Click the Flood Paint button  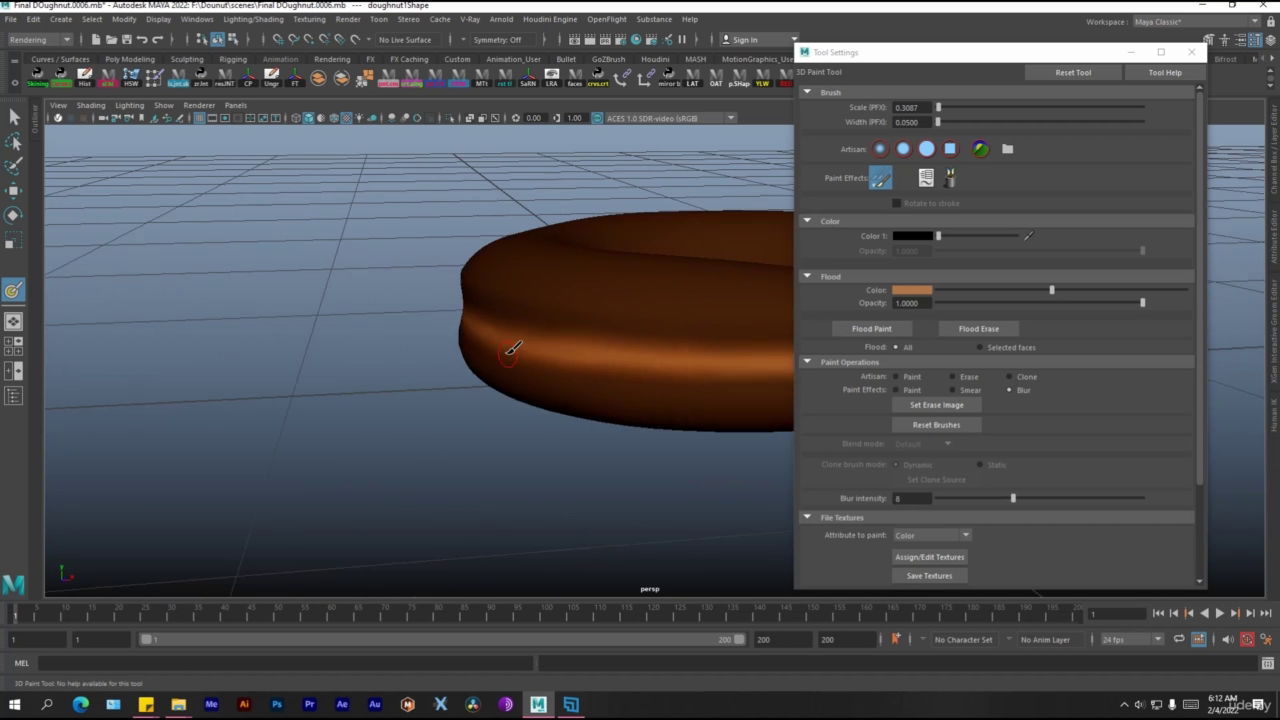[x=871, y=328]
